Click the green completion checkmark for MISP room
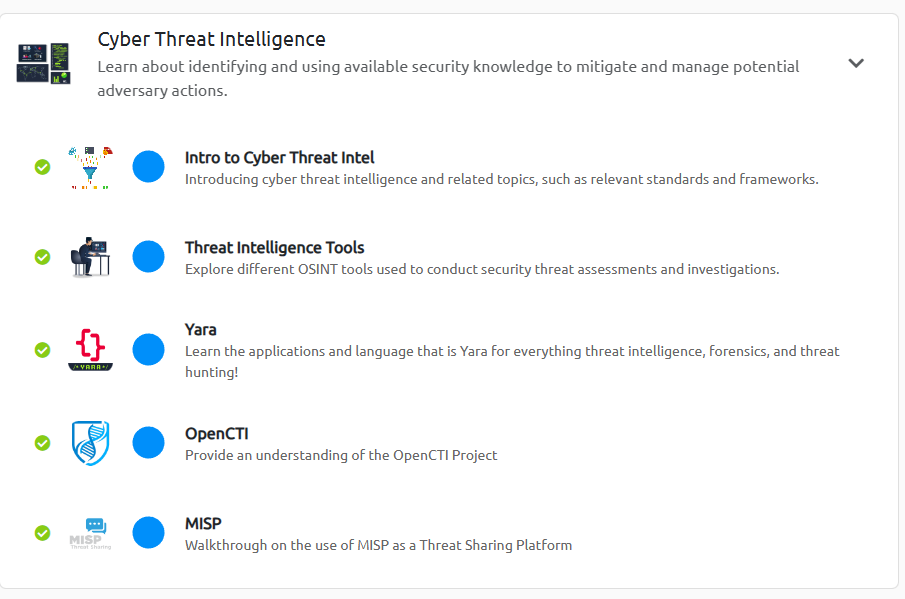This screenshot has width=905, height=599. (42, 533)
